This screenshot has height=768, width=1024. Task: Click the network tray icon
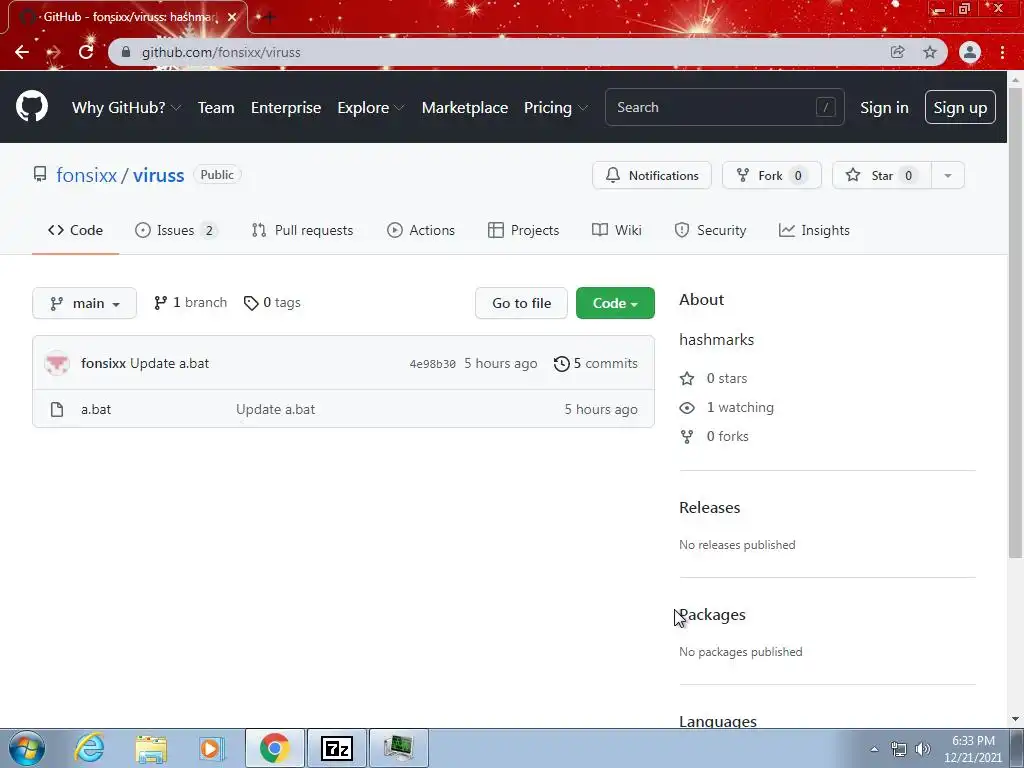point(899,749)
